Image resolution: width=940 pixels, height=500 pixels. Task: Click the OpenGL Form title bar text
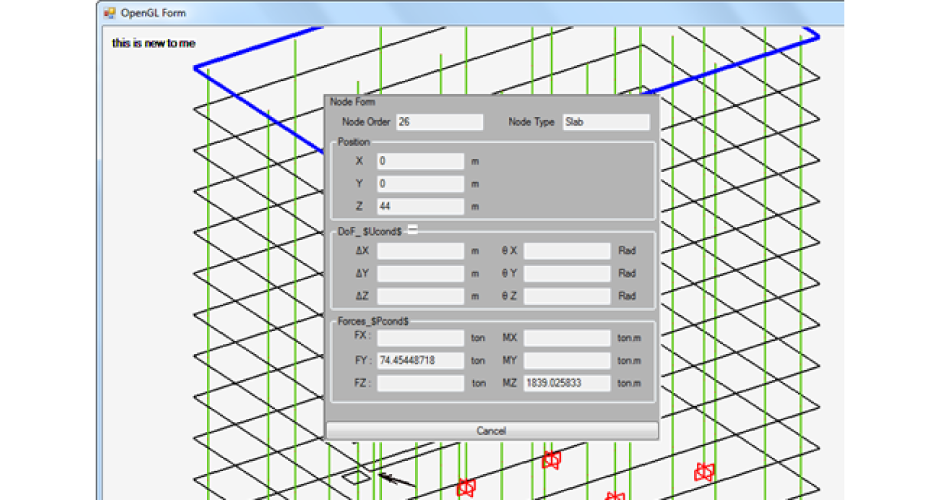(153, 13)
